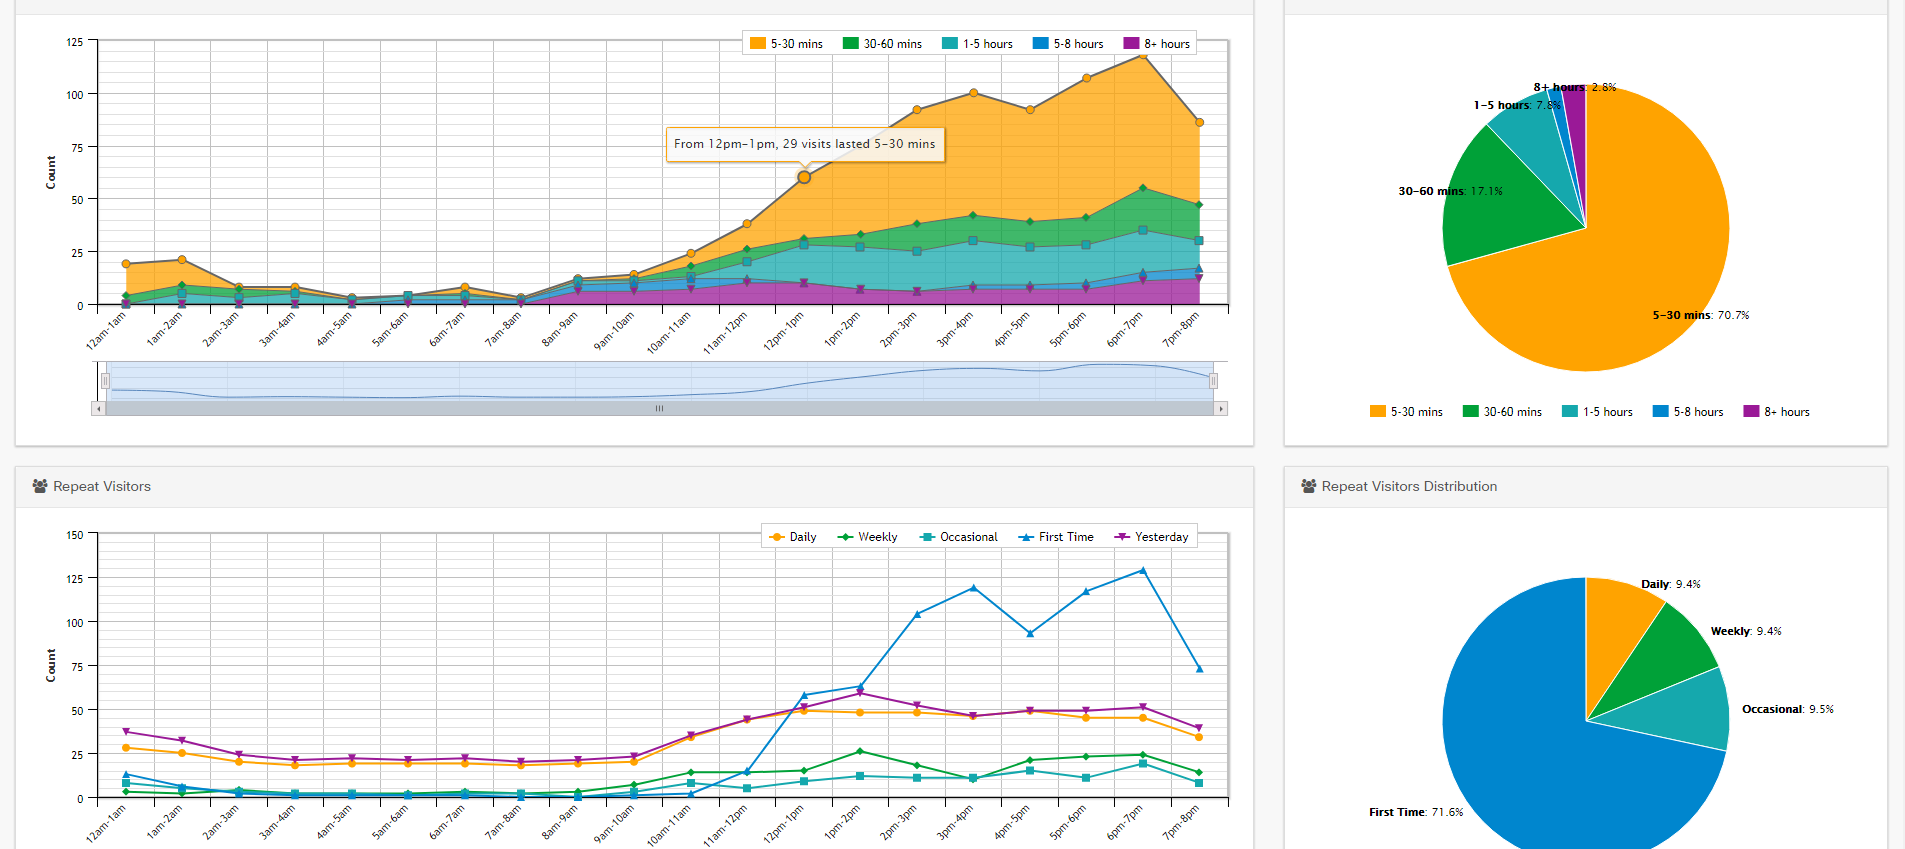This screenshot has width=1905, height=849.
Task: Grab the left handle of the range selector
Action: [x=105, y=381]
